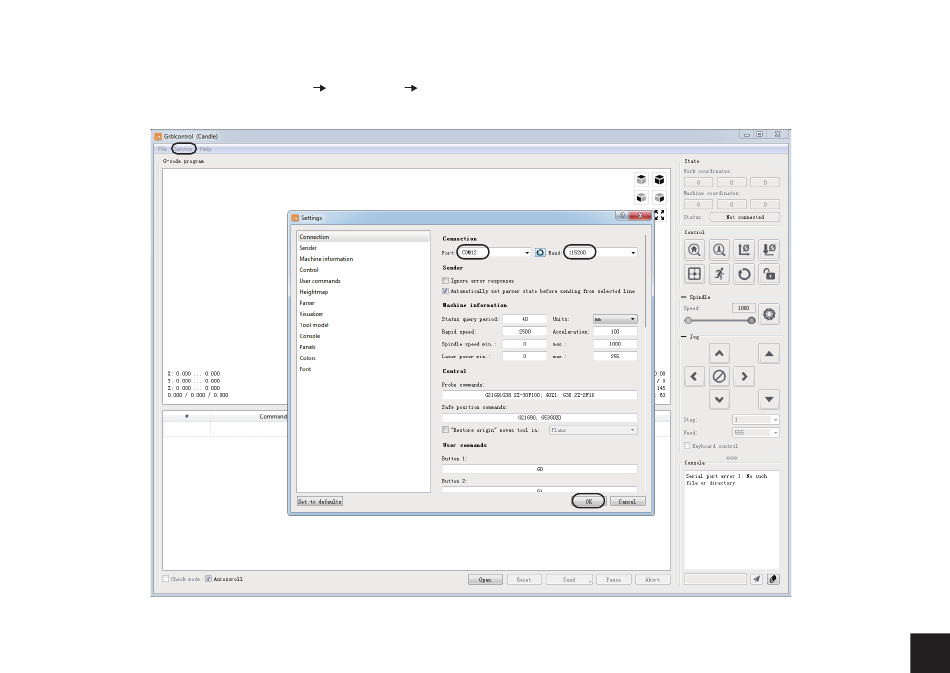950x673 pixels.
Task: Click the Z-probe icon in Control panel
Action: tap(719, 250)
